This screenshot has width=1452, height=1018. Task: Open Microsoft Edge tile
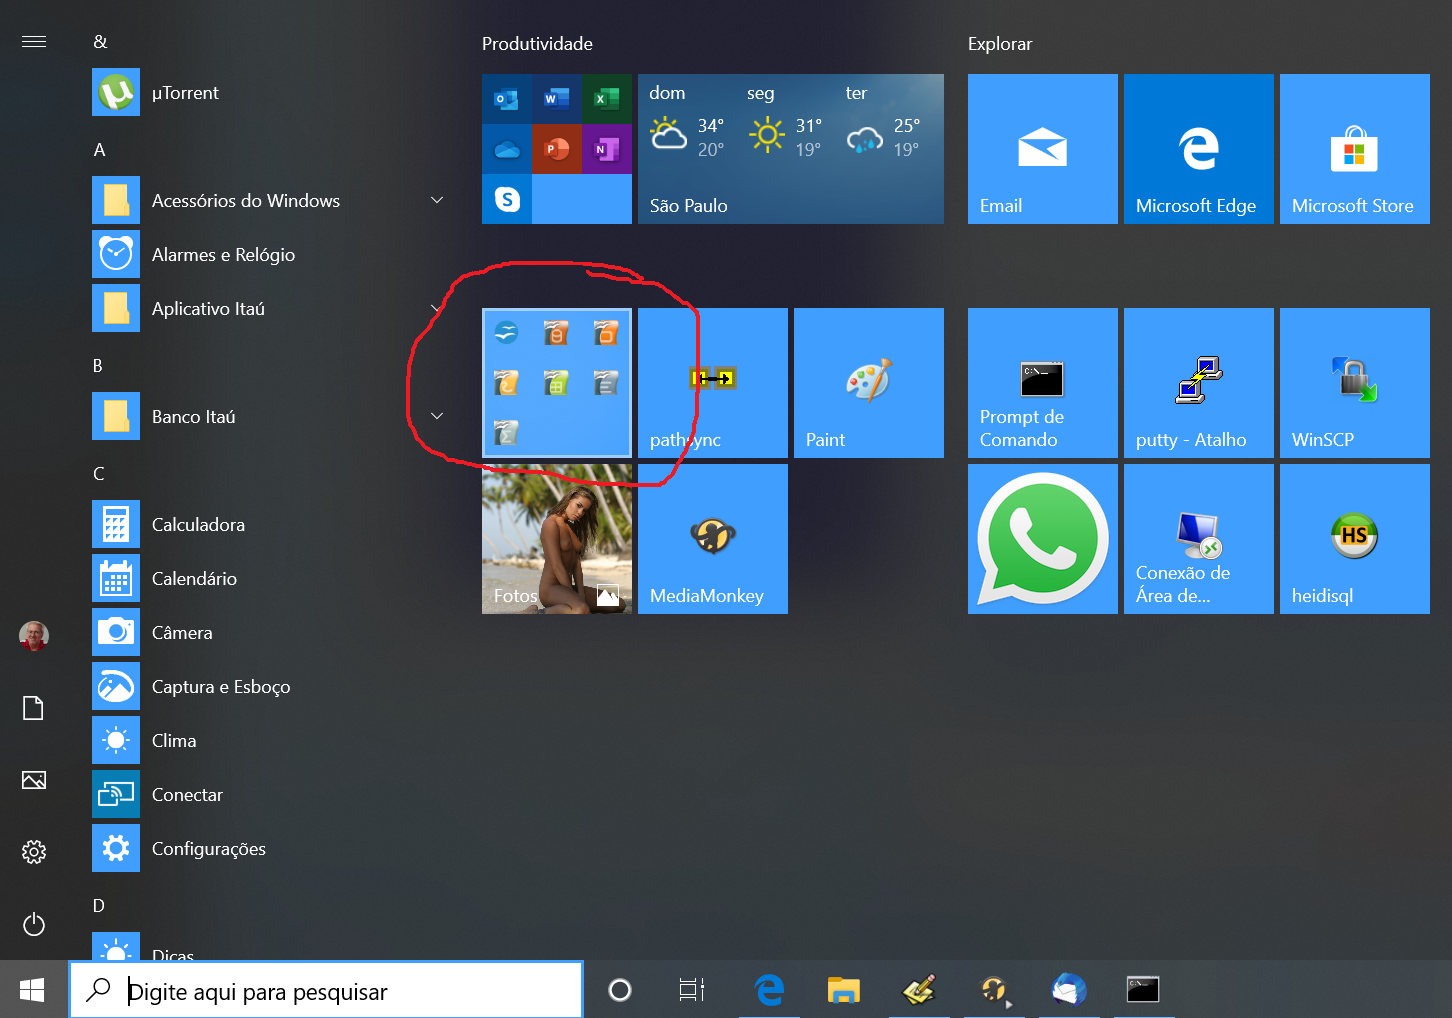click(1198, 149)
